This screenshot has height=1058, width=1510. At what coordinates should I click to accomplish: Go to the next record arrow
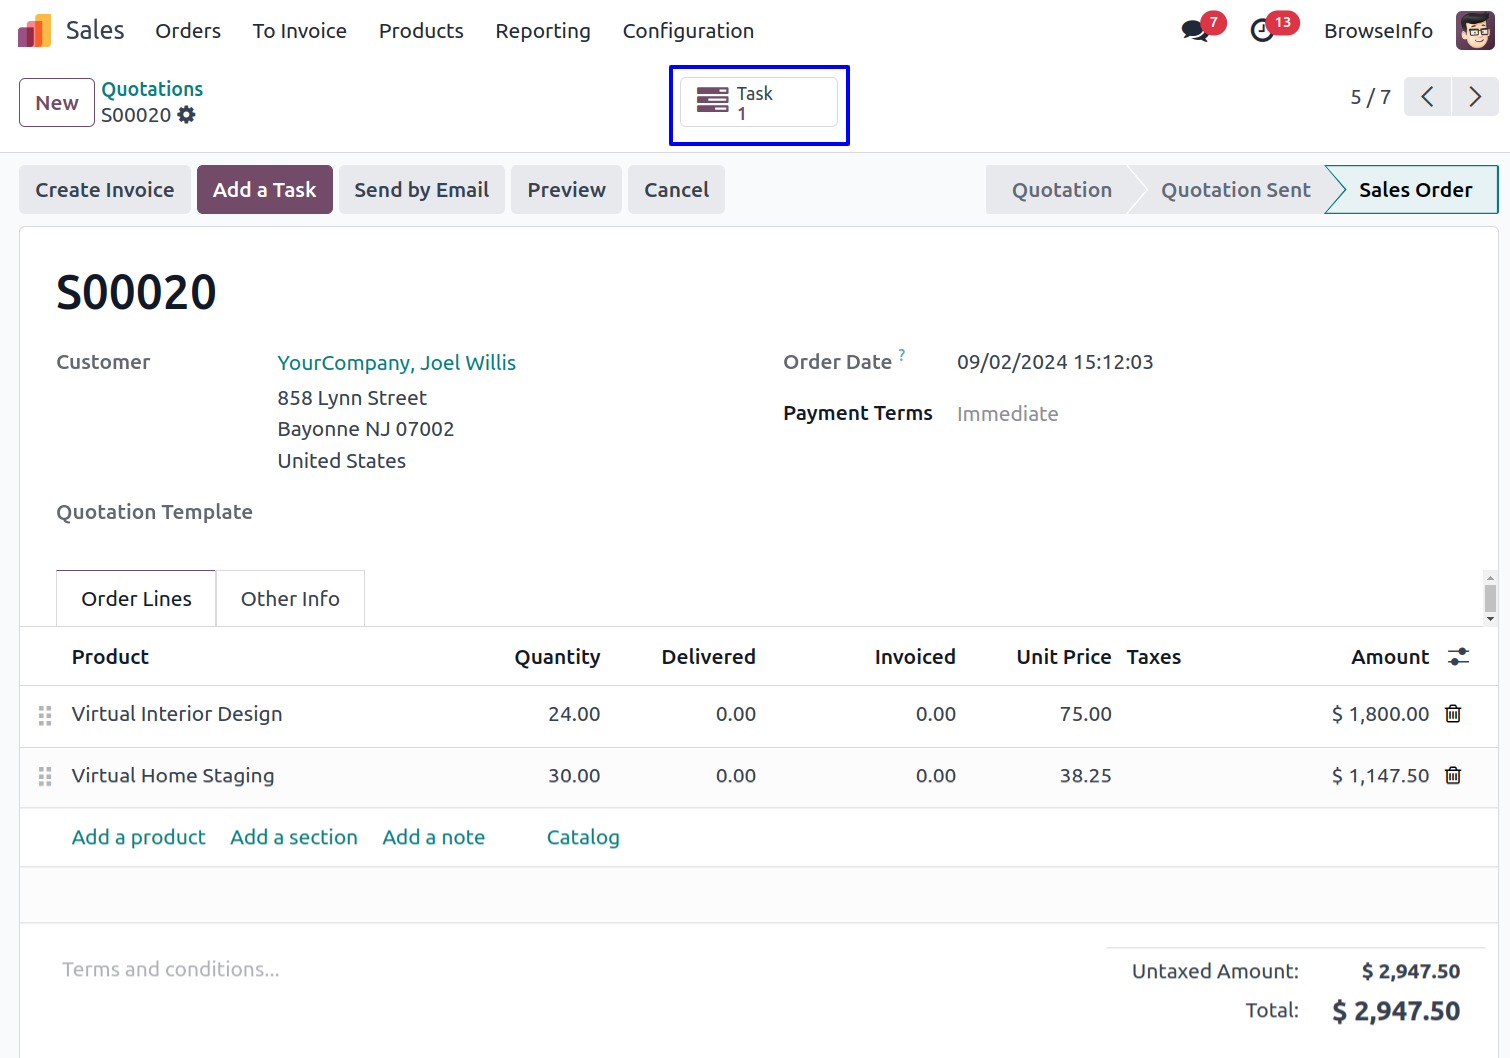click(1474, 97)
